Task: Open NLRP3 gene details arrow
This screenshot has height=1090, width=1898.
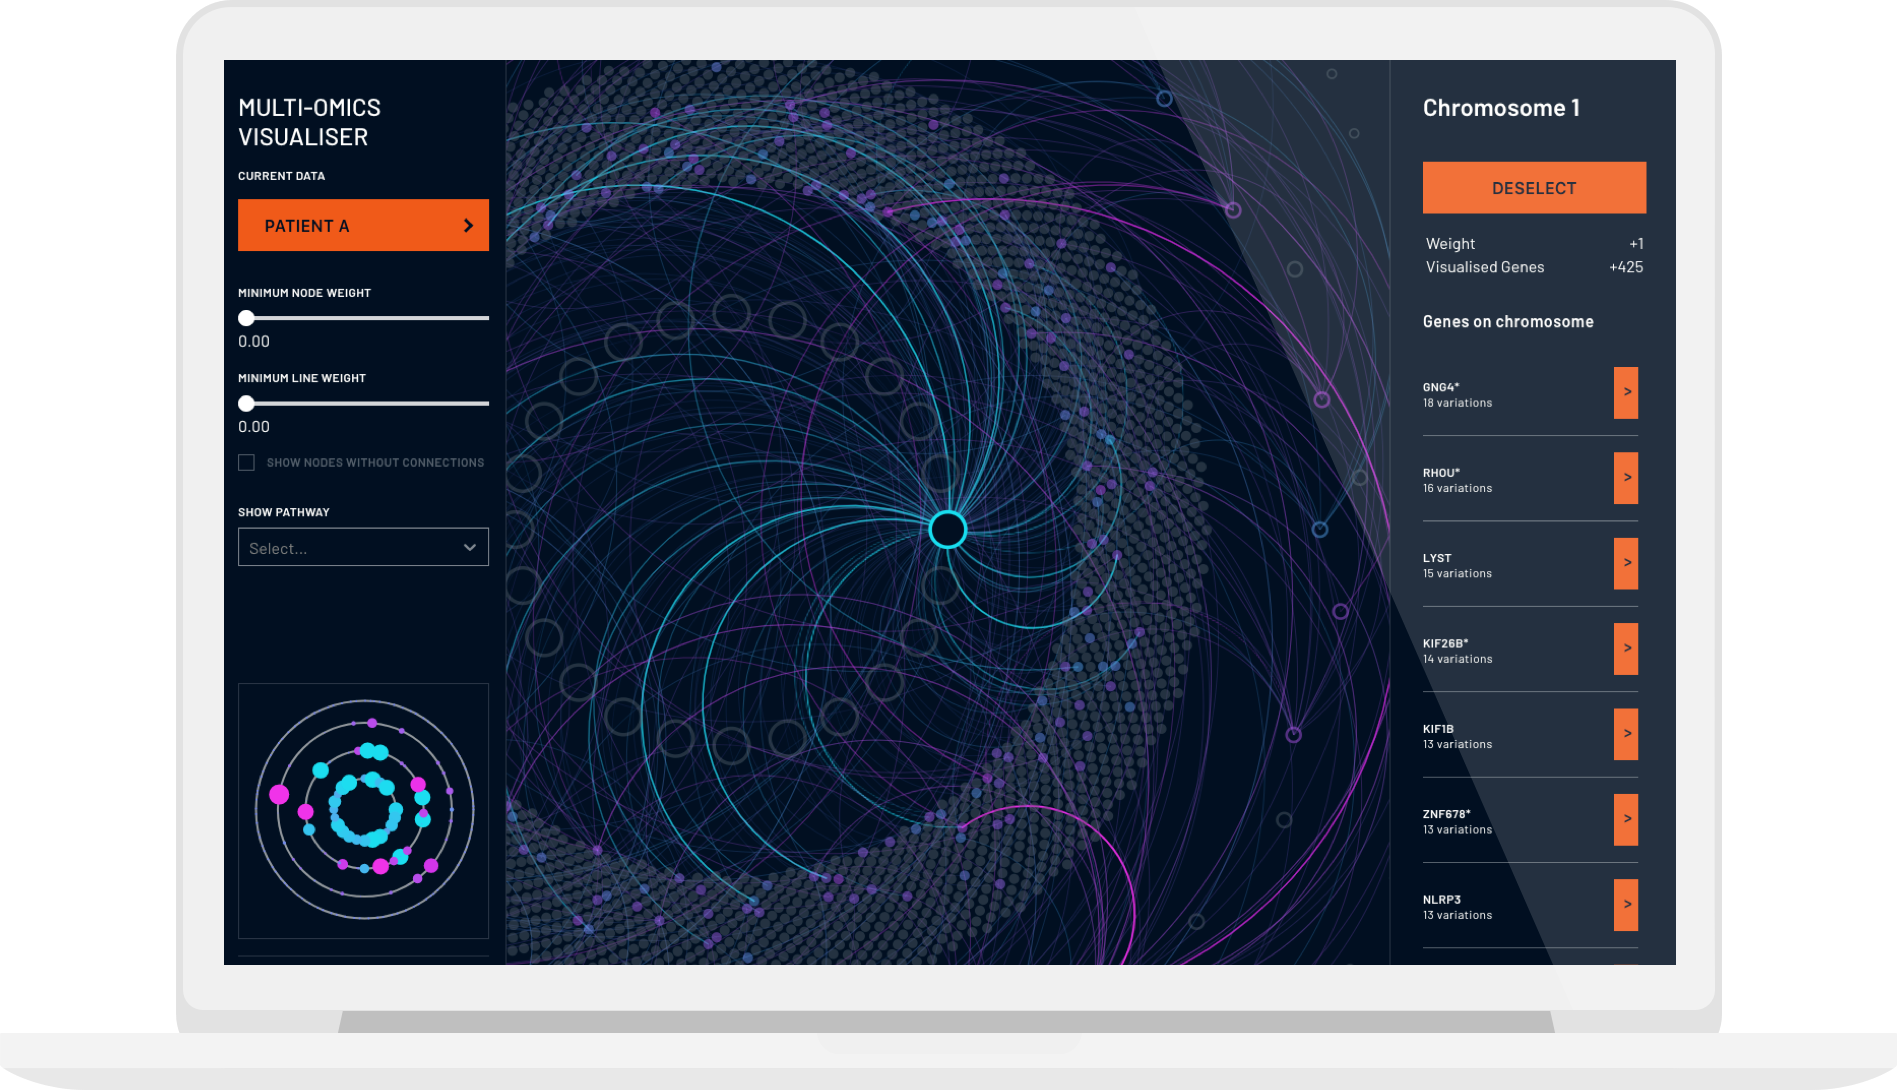Action: (1625, 905)
